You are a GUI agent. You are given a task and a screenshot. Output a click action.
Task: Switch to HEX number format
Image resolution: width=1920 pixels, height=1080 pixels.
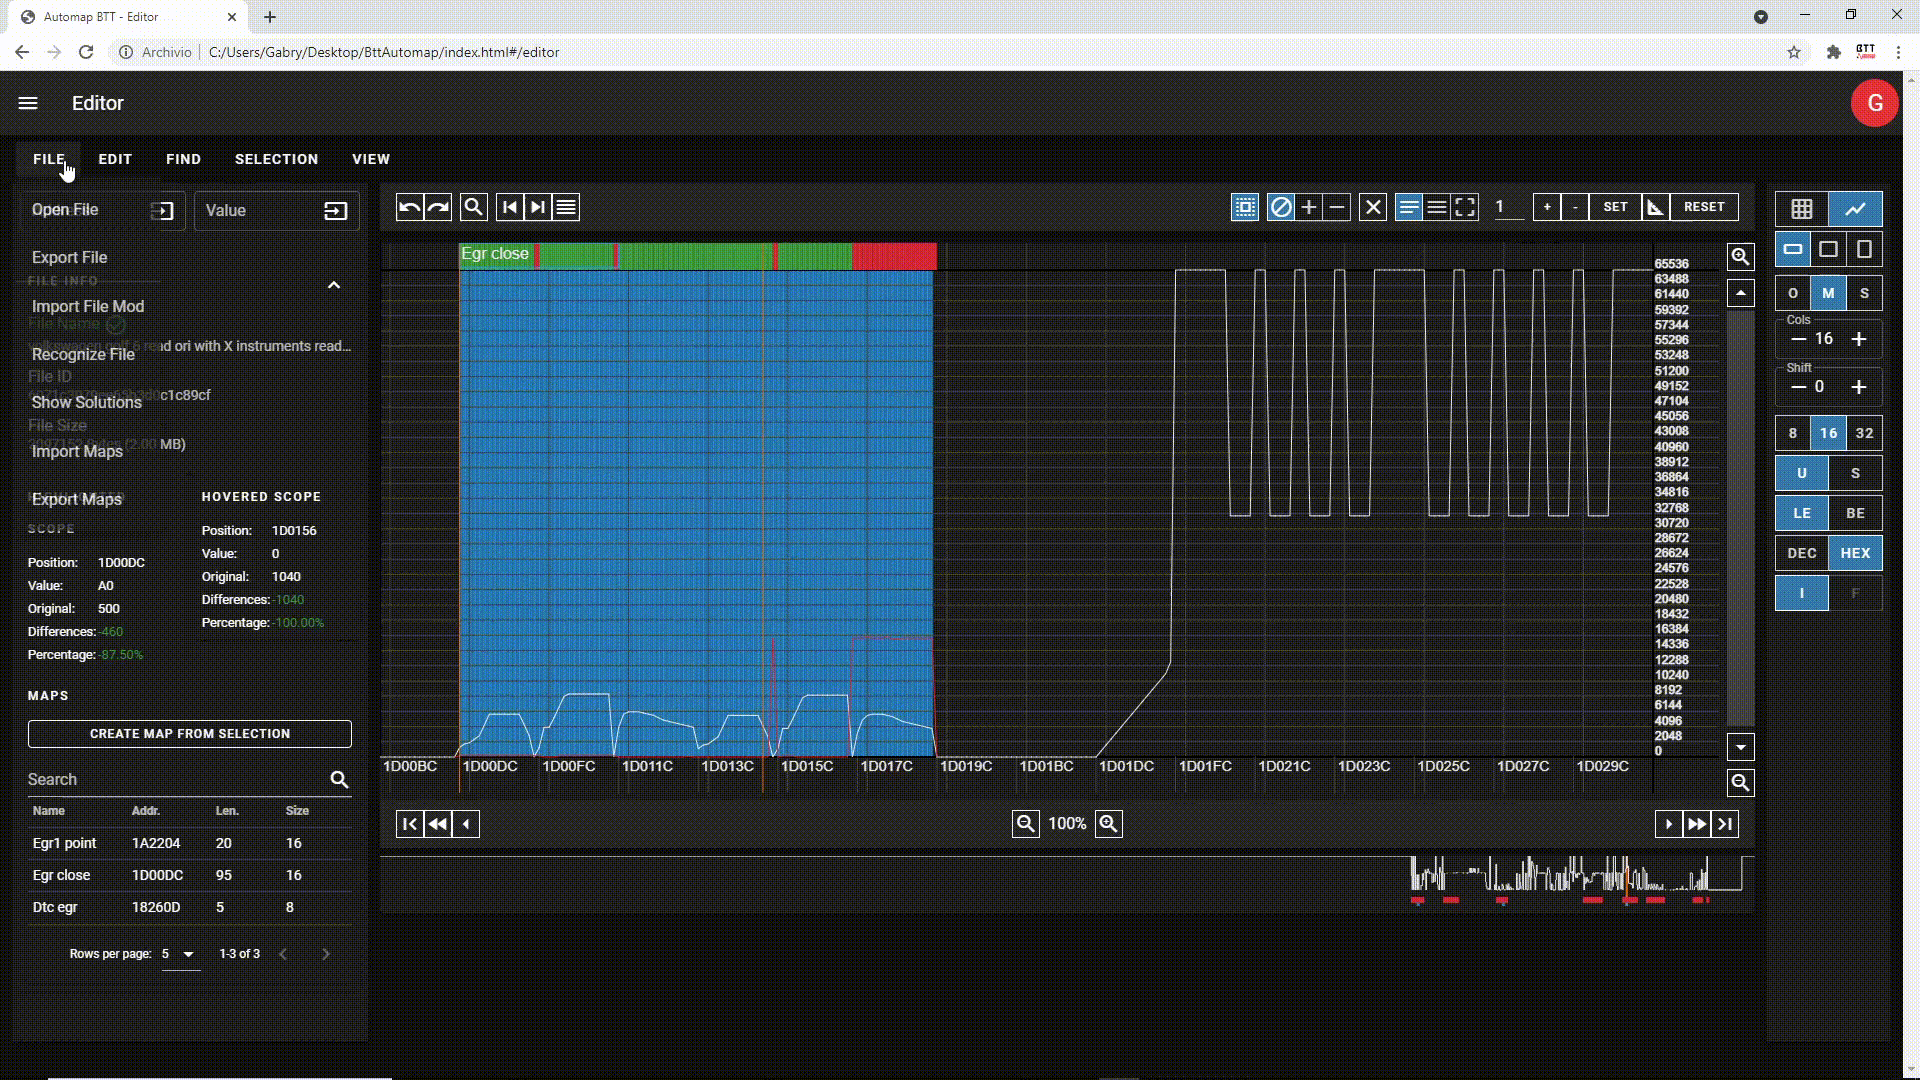1856,553
